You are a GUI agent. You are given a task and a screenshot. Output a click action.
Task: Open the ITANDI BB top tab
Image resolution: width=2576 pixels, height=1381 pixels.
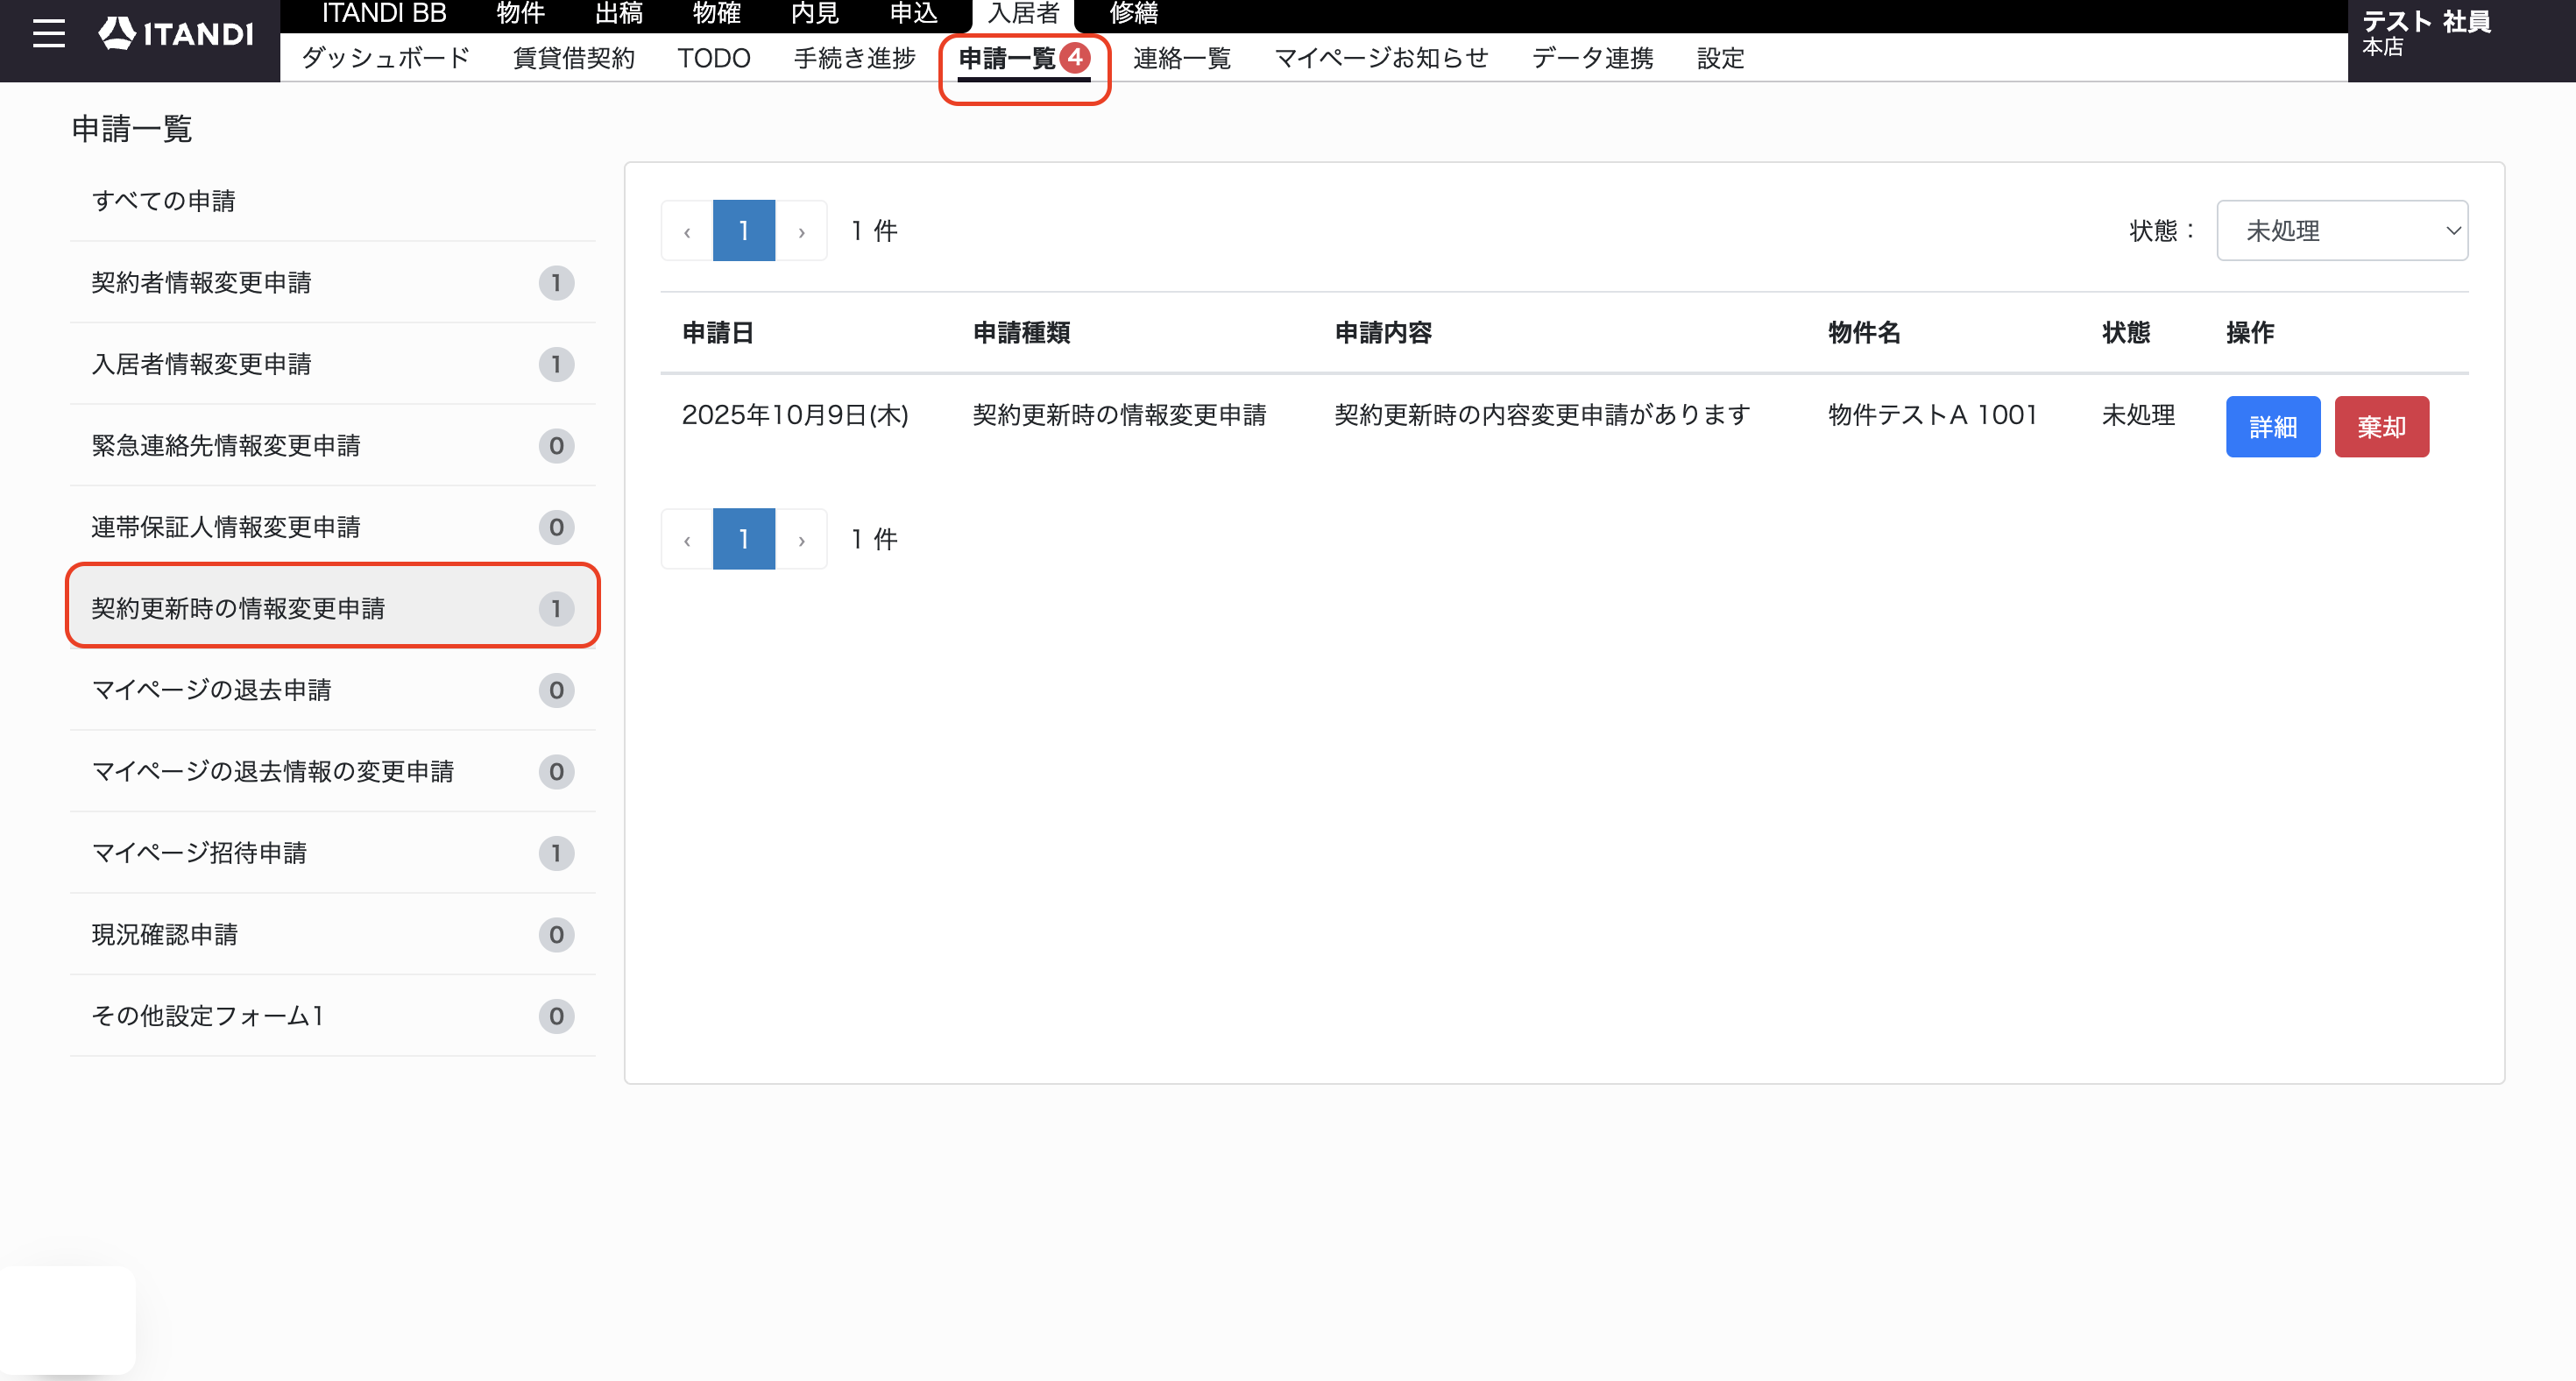[384, 14]
